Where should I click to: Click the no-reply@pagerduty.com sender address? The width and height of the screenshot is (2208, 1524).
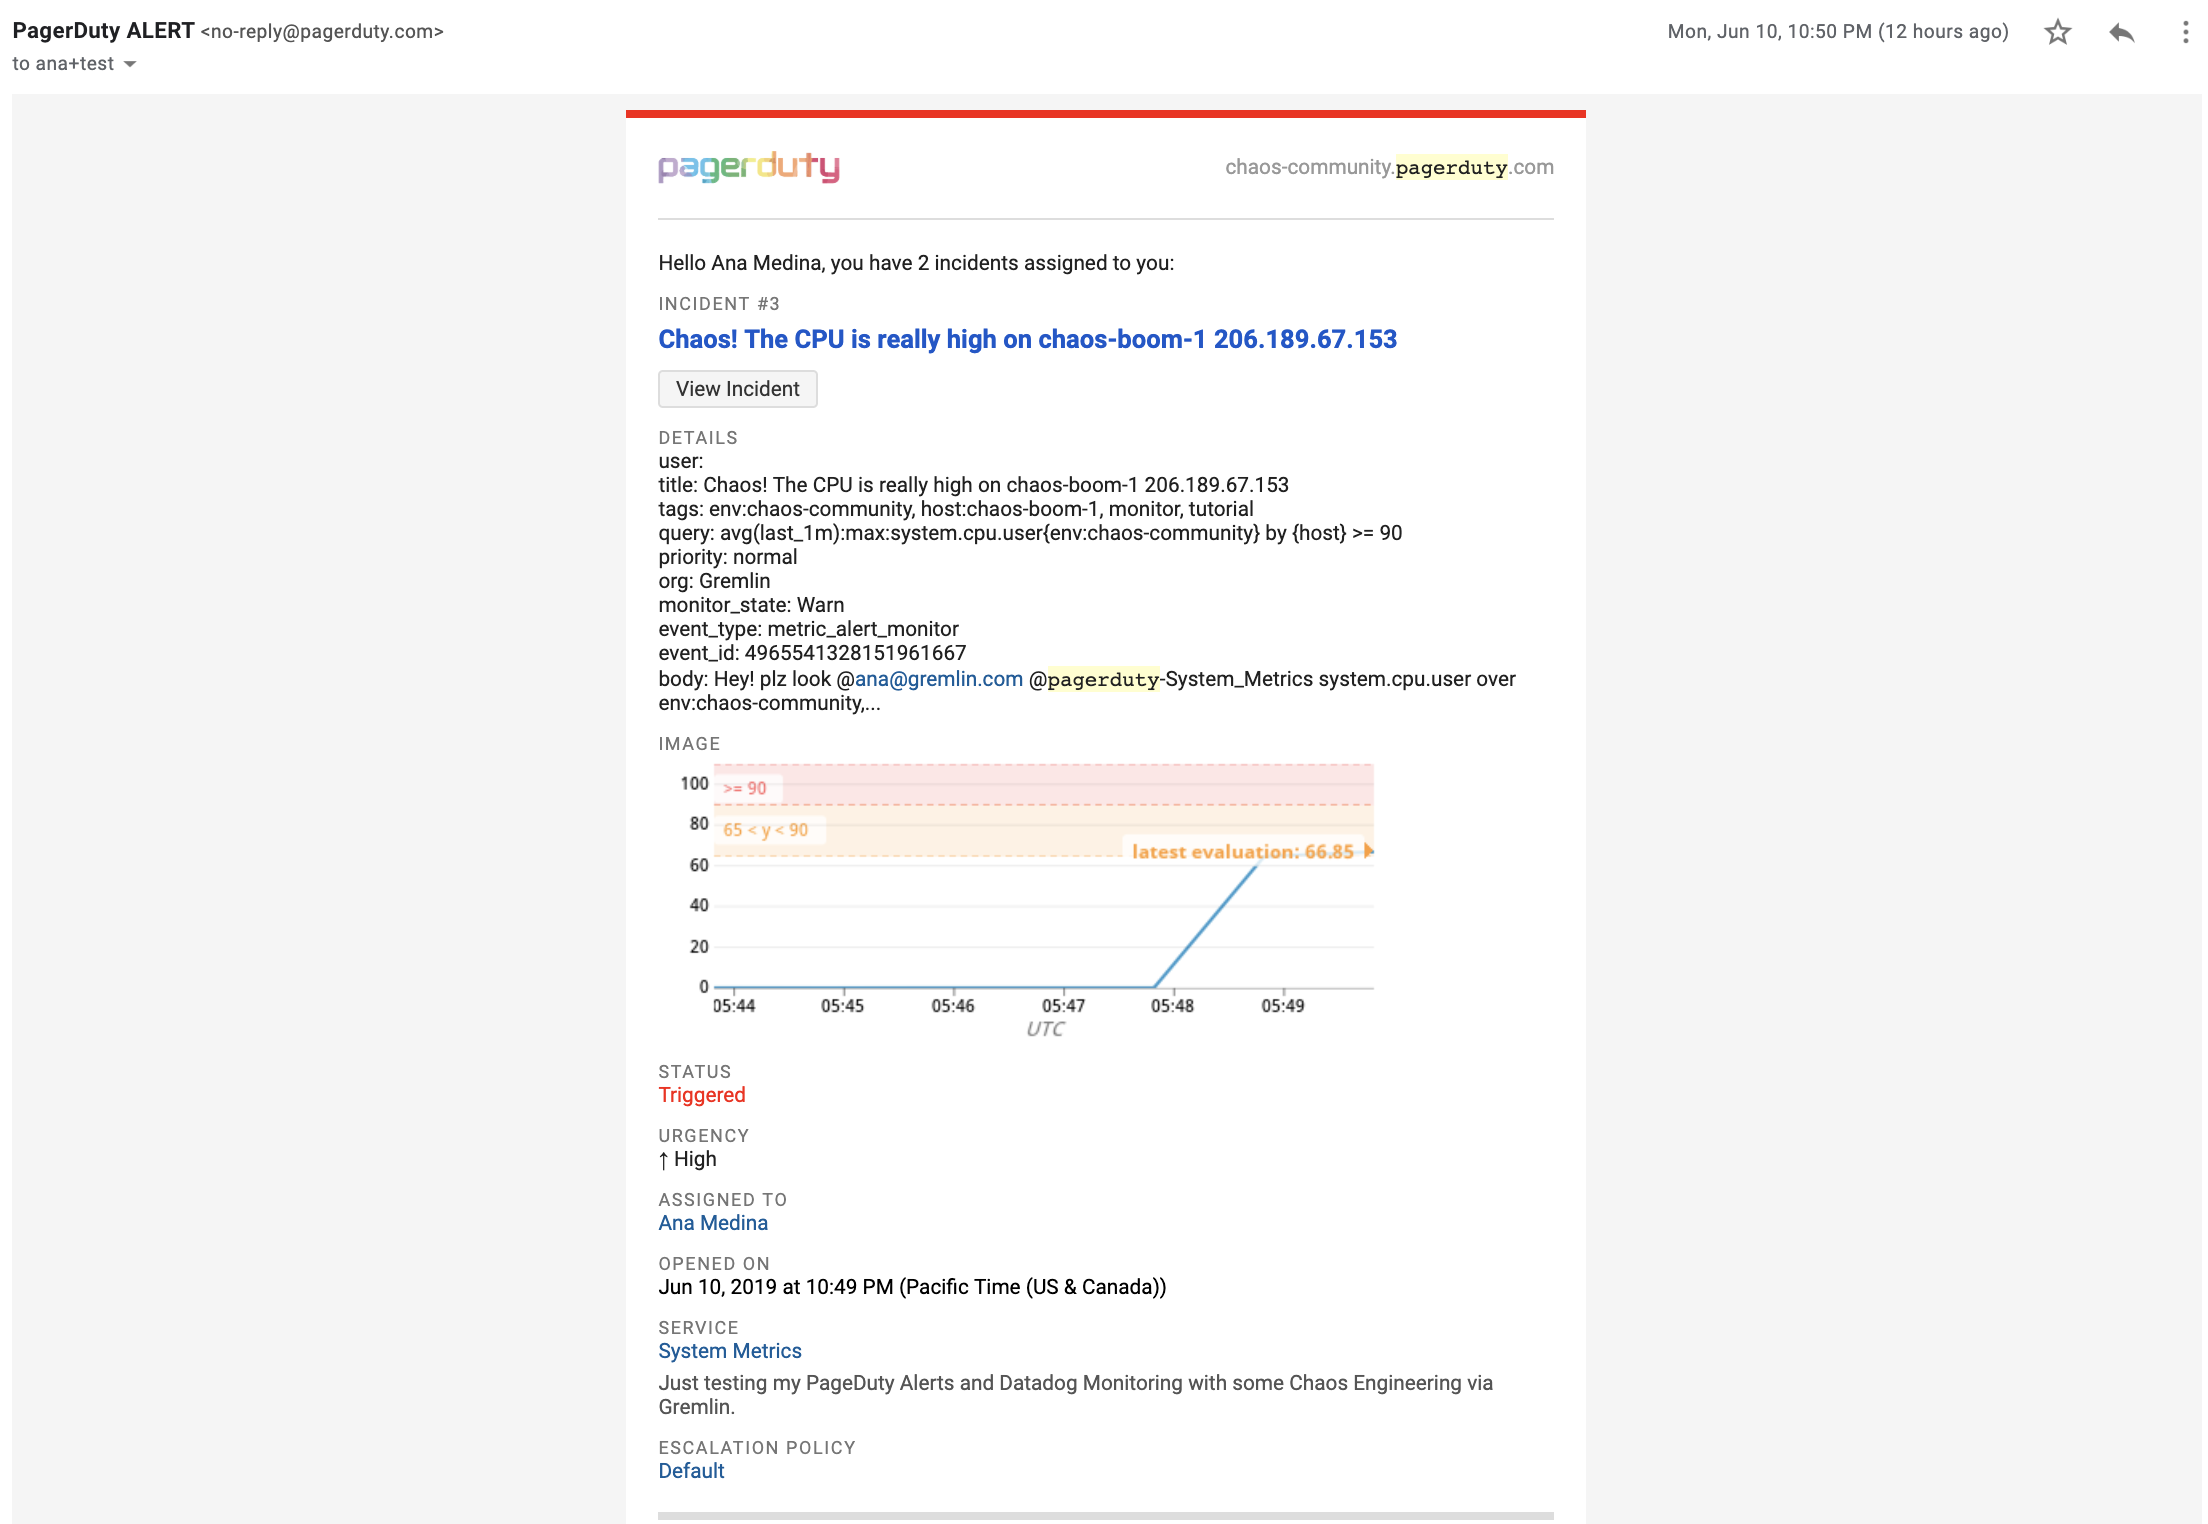click(322, 32)
